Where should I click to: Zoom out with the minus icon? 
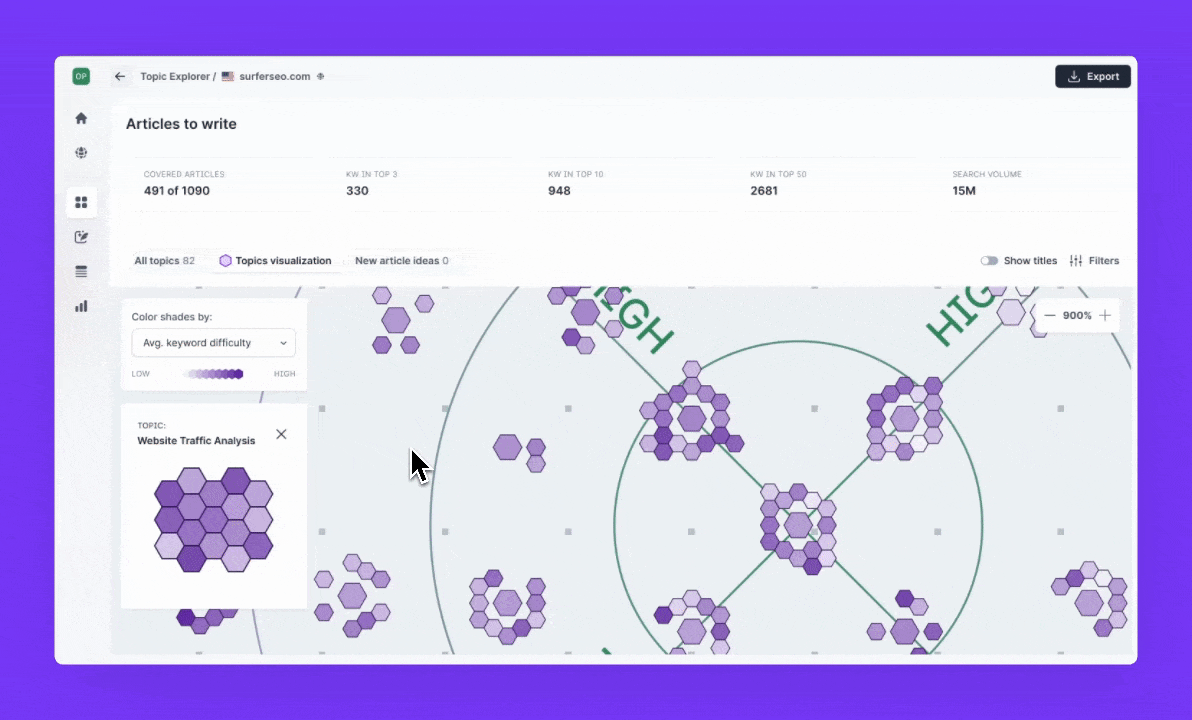pyautogui.click(x=1049, y=315)
